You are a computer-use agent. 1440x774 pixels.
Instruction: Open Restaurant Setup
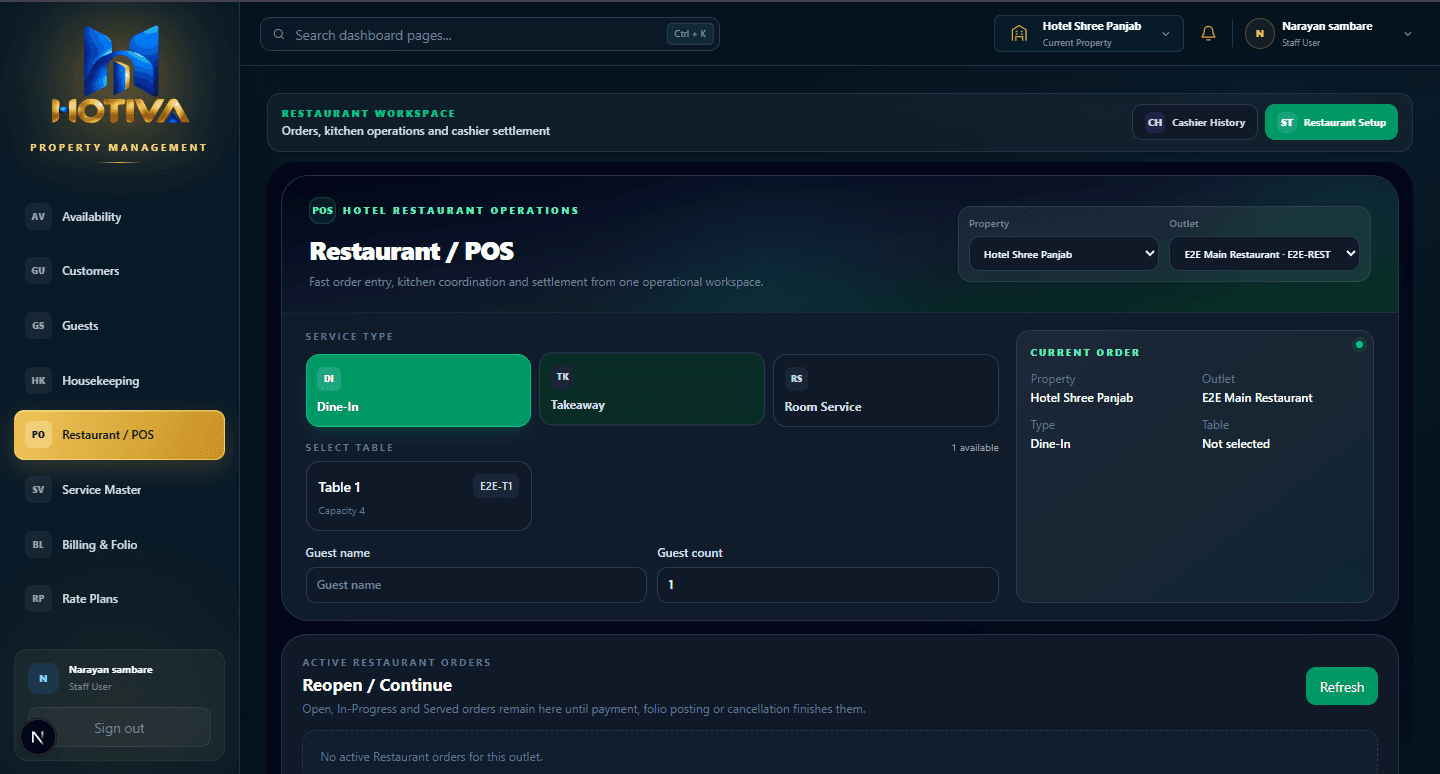(x=1331, y=123)
